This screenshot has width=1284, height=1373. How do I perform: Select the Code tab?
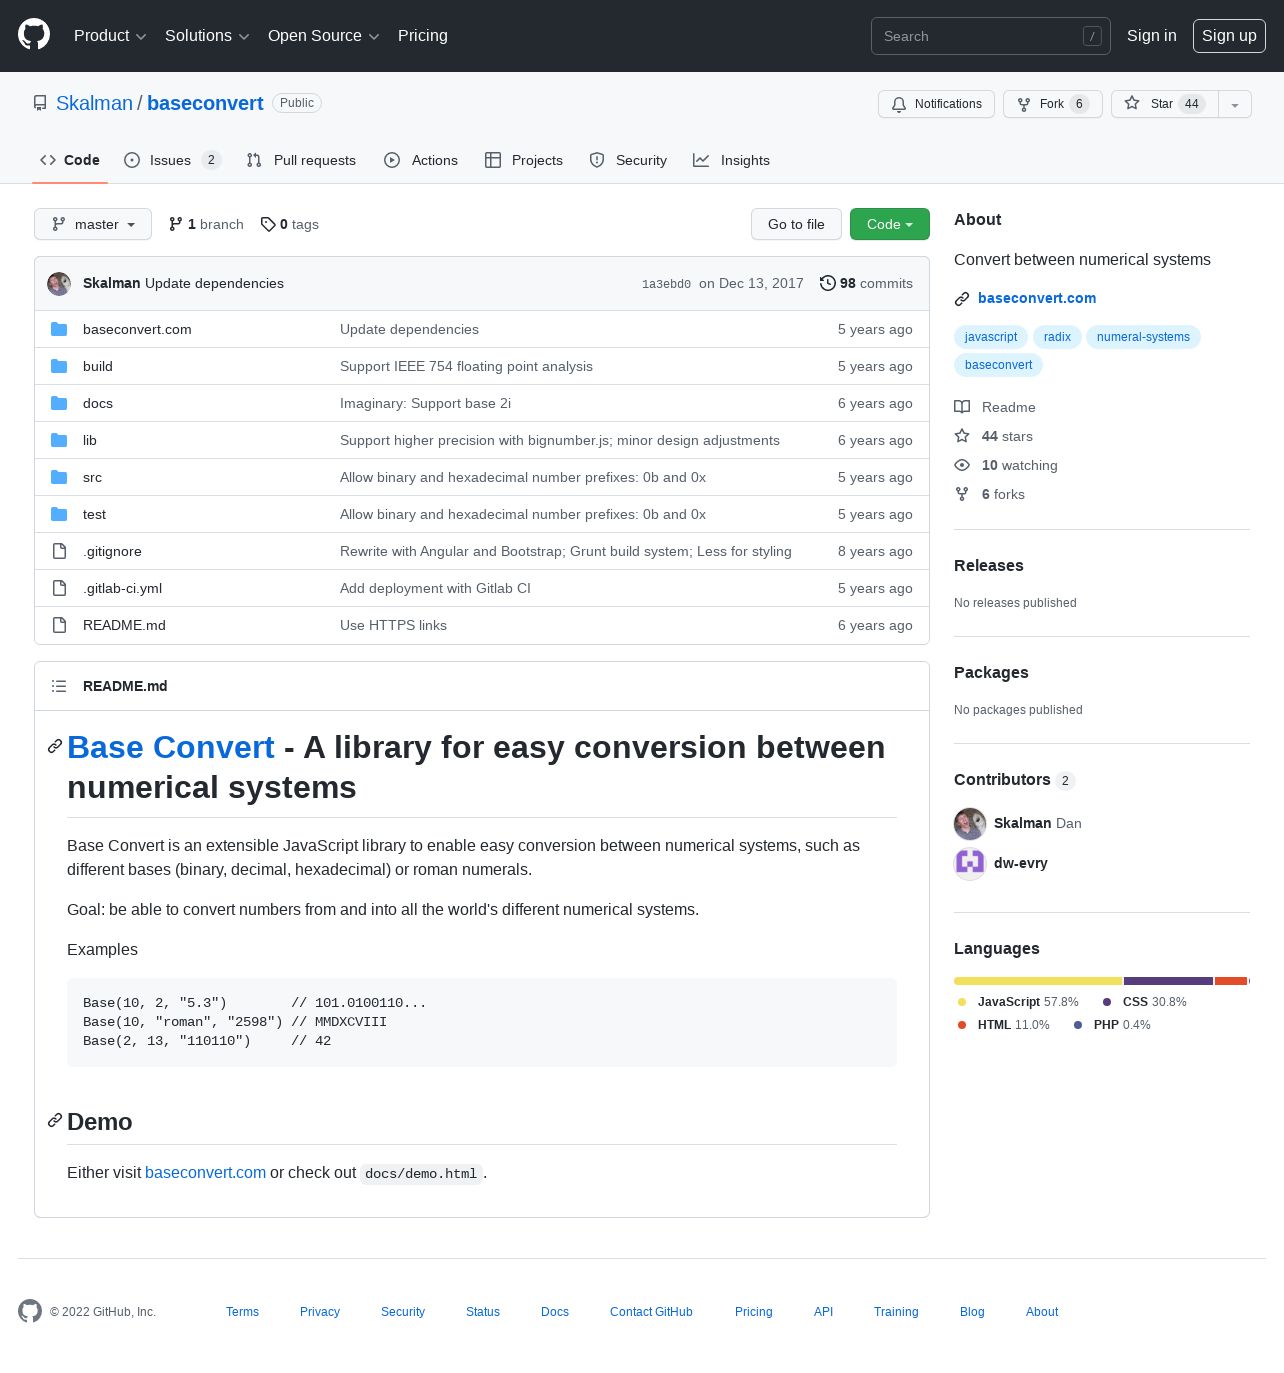tap(70, 160)
